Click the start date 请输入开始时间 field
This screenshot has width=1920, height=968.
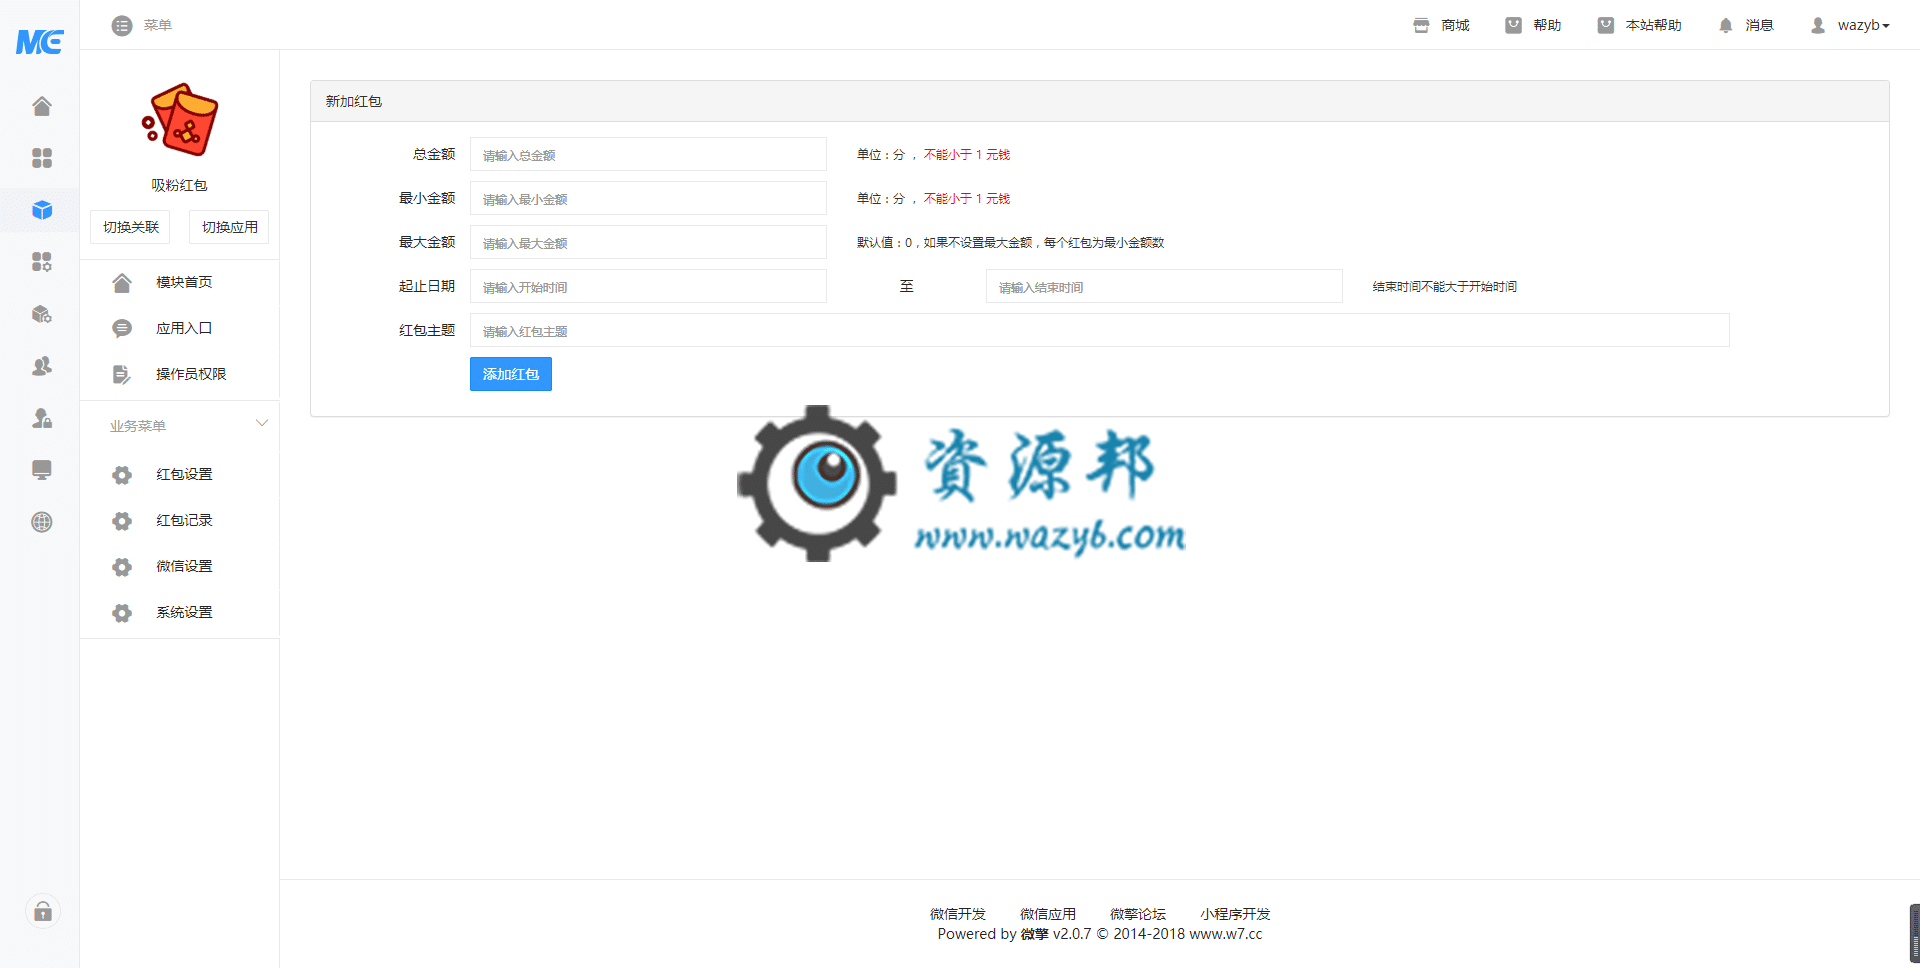pos(648,287)
